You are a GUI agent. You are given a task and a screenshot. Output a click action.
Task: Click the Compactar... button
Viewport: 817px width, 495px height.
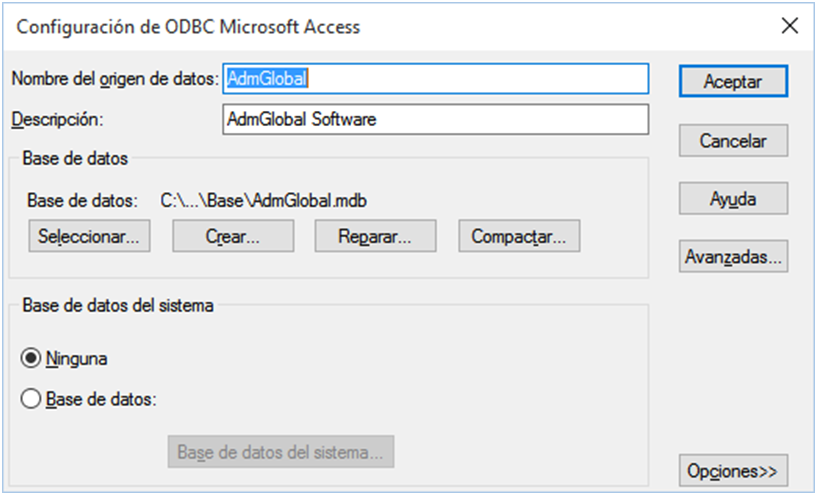click(x=519, y=236)
